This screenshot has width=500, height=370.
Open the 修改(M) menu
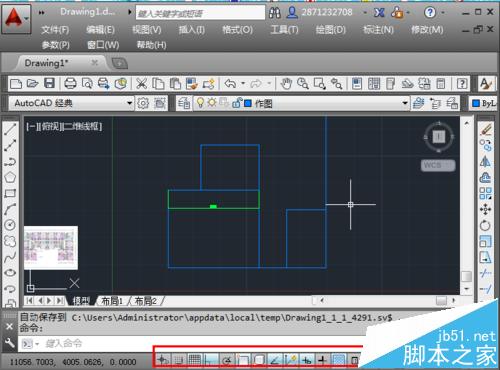(x=427, y=30)
